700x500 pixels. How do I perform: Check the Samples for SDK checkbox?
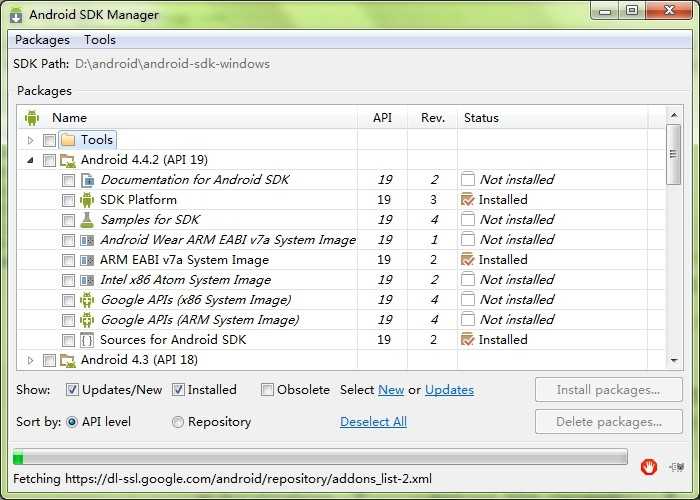(68, 221)
